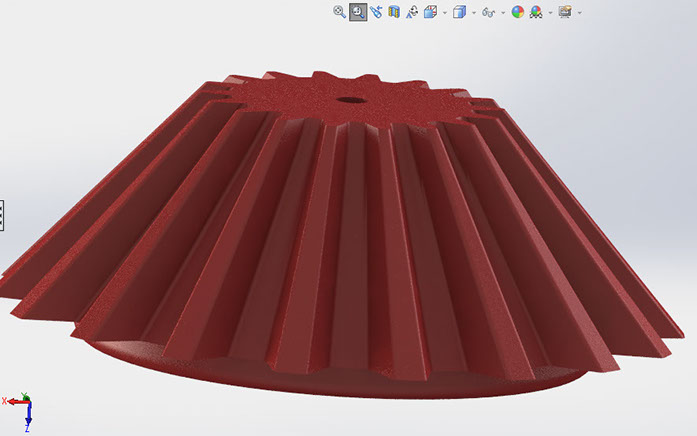Viewport: 697px width, 436px height.
Task: Click the View Orientation cube icon
Action: pos(430,12)
